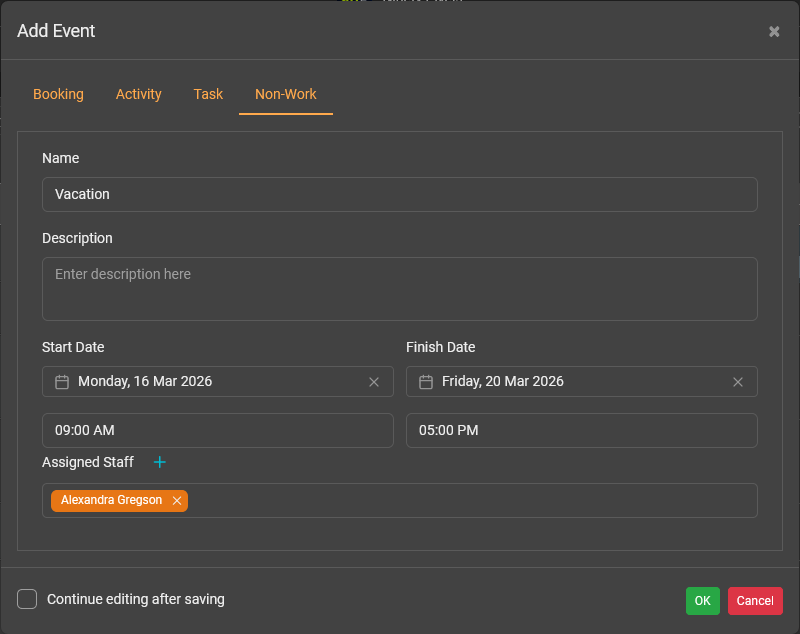The width and height of the screenshot is (800, 634).
Task: Open the 09:00 AM start time field
Action: (217, 431)
